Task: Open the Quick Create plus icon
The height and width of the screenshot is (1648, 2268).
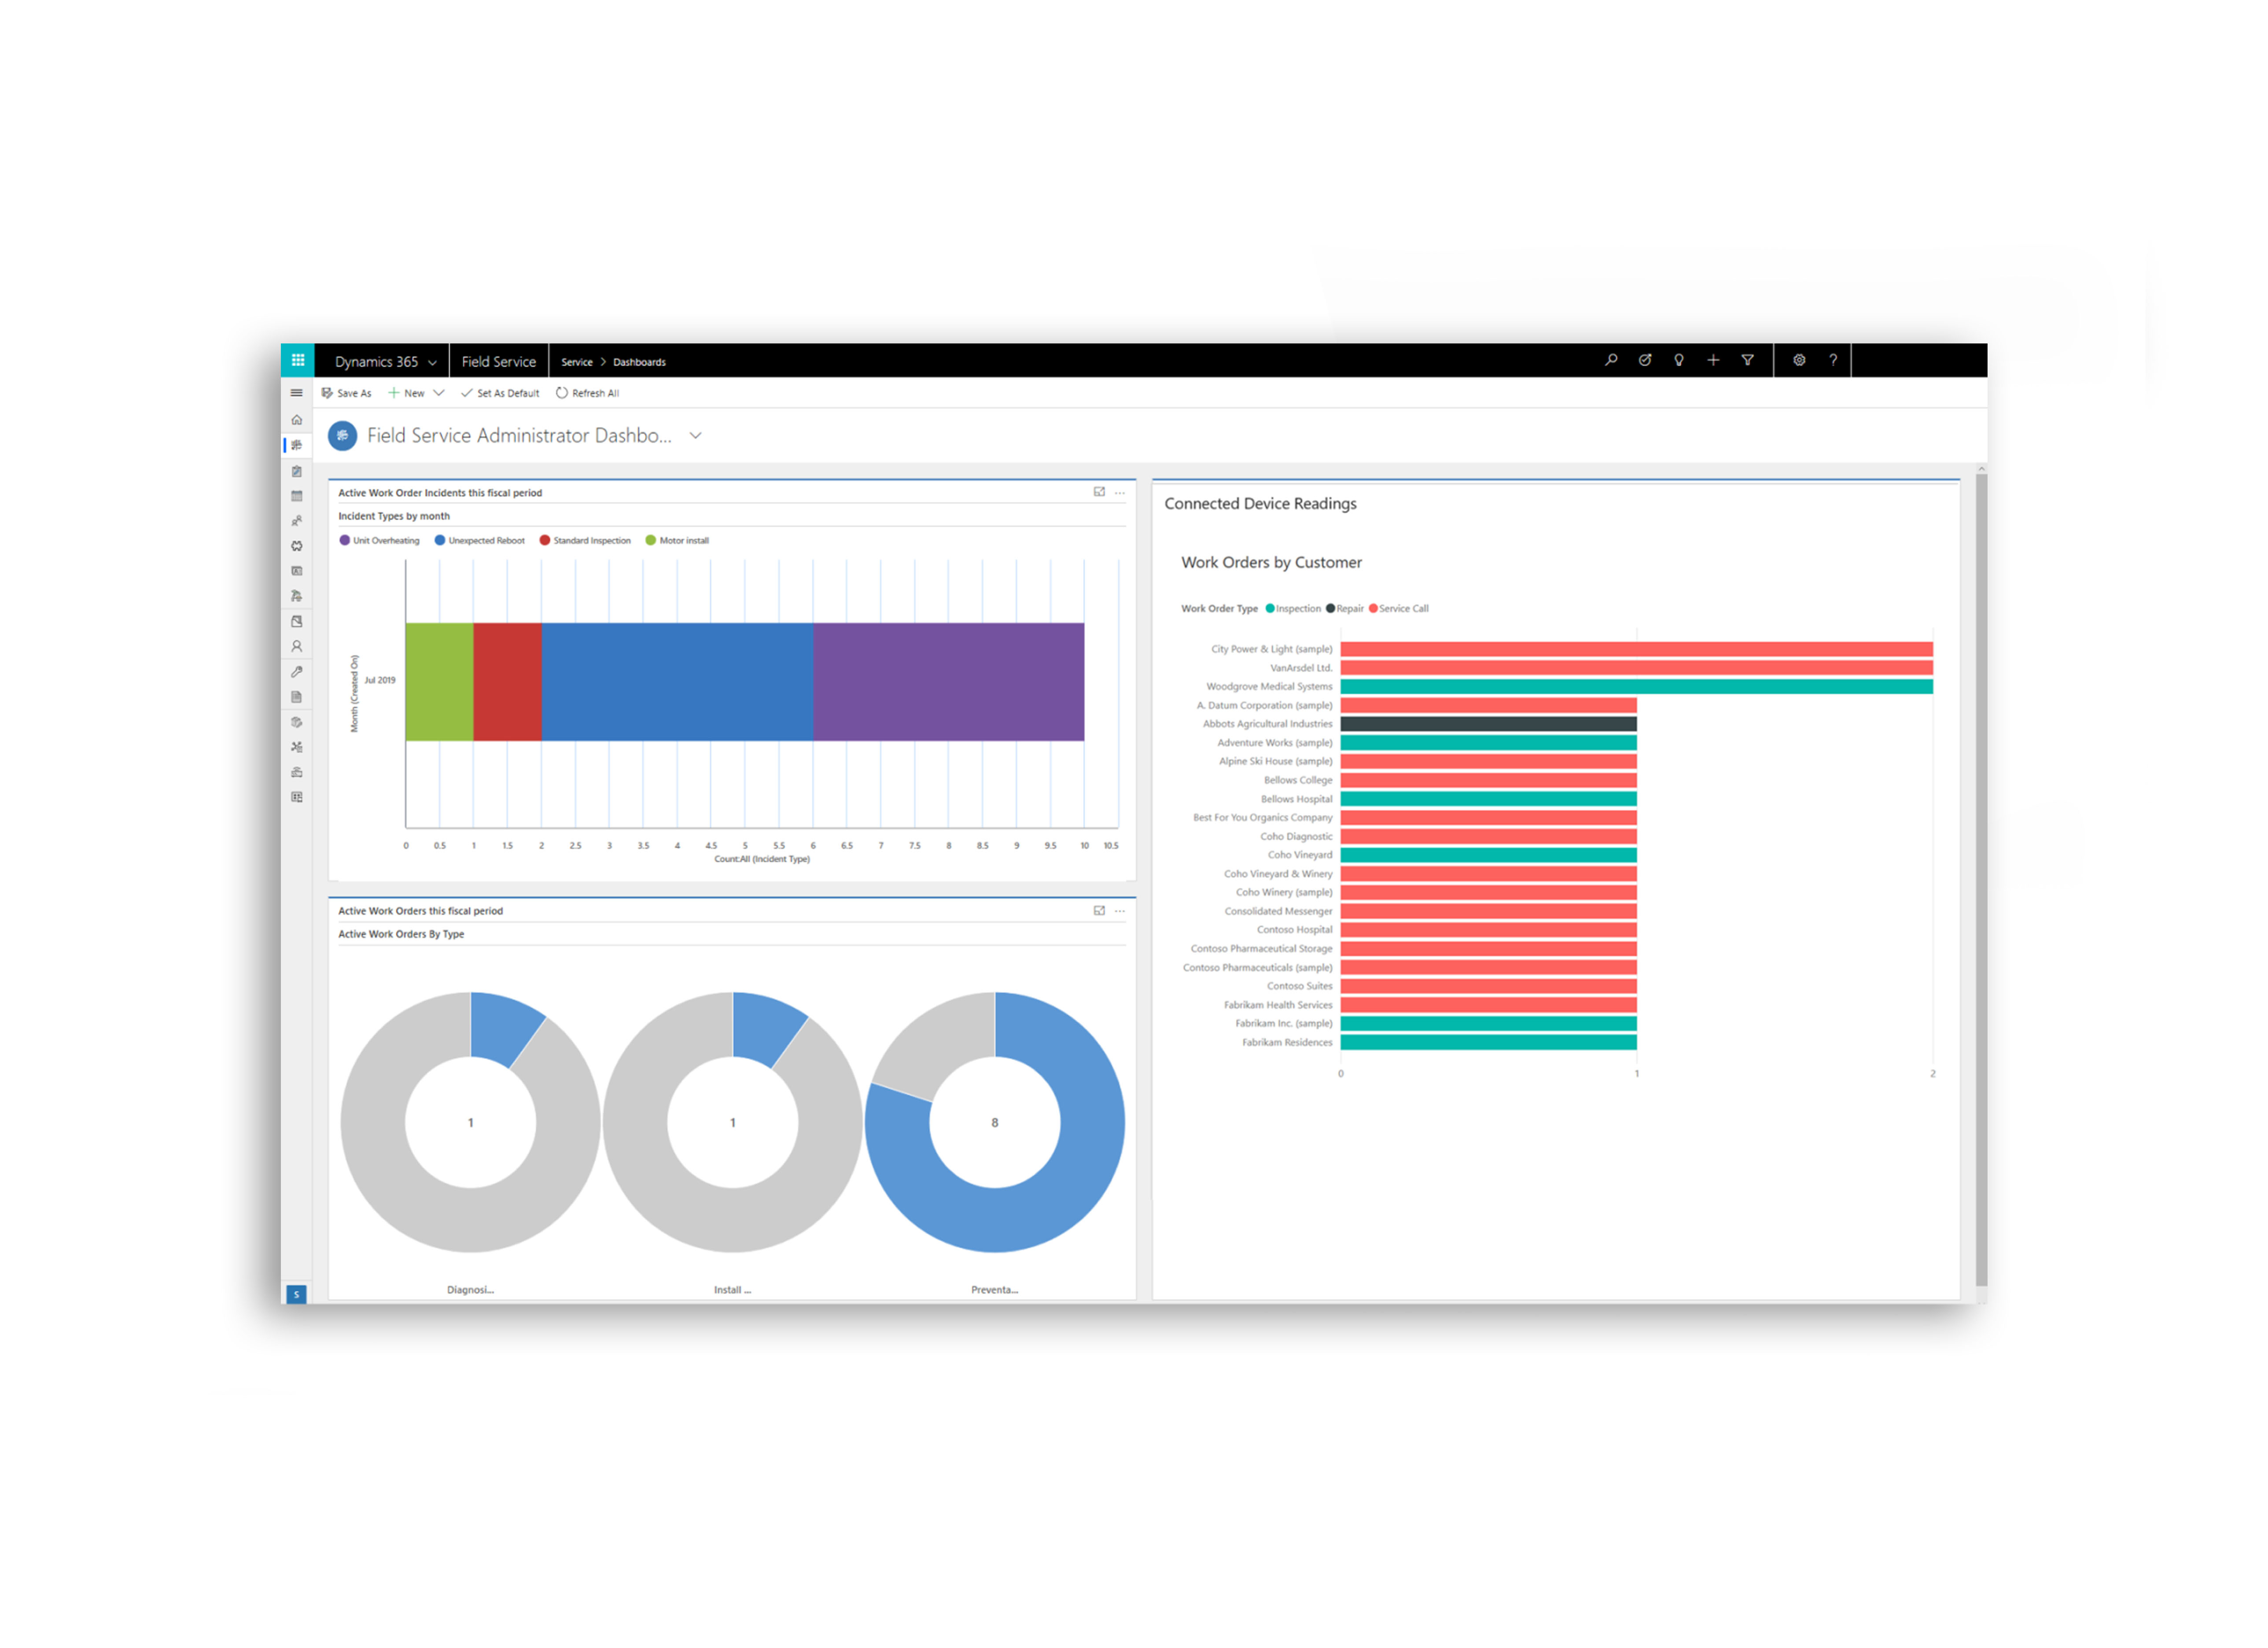Action: pyautogui.click(x=1713, y=360)
